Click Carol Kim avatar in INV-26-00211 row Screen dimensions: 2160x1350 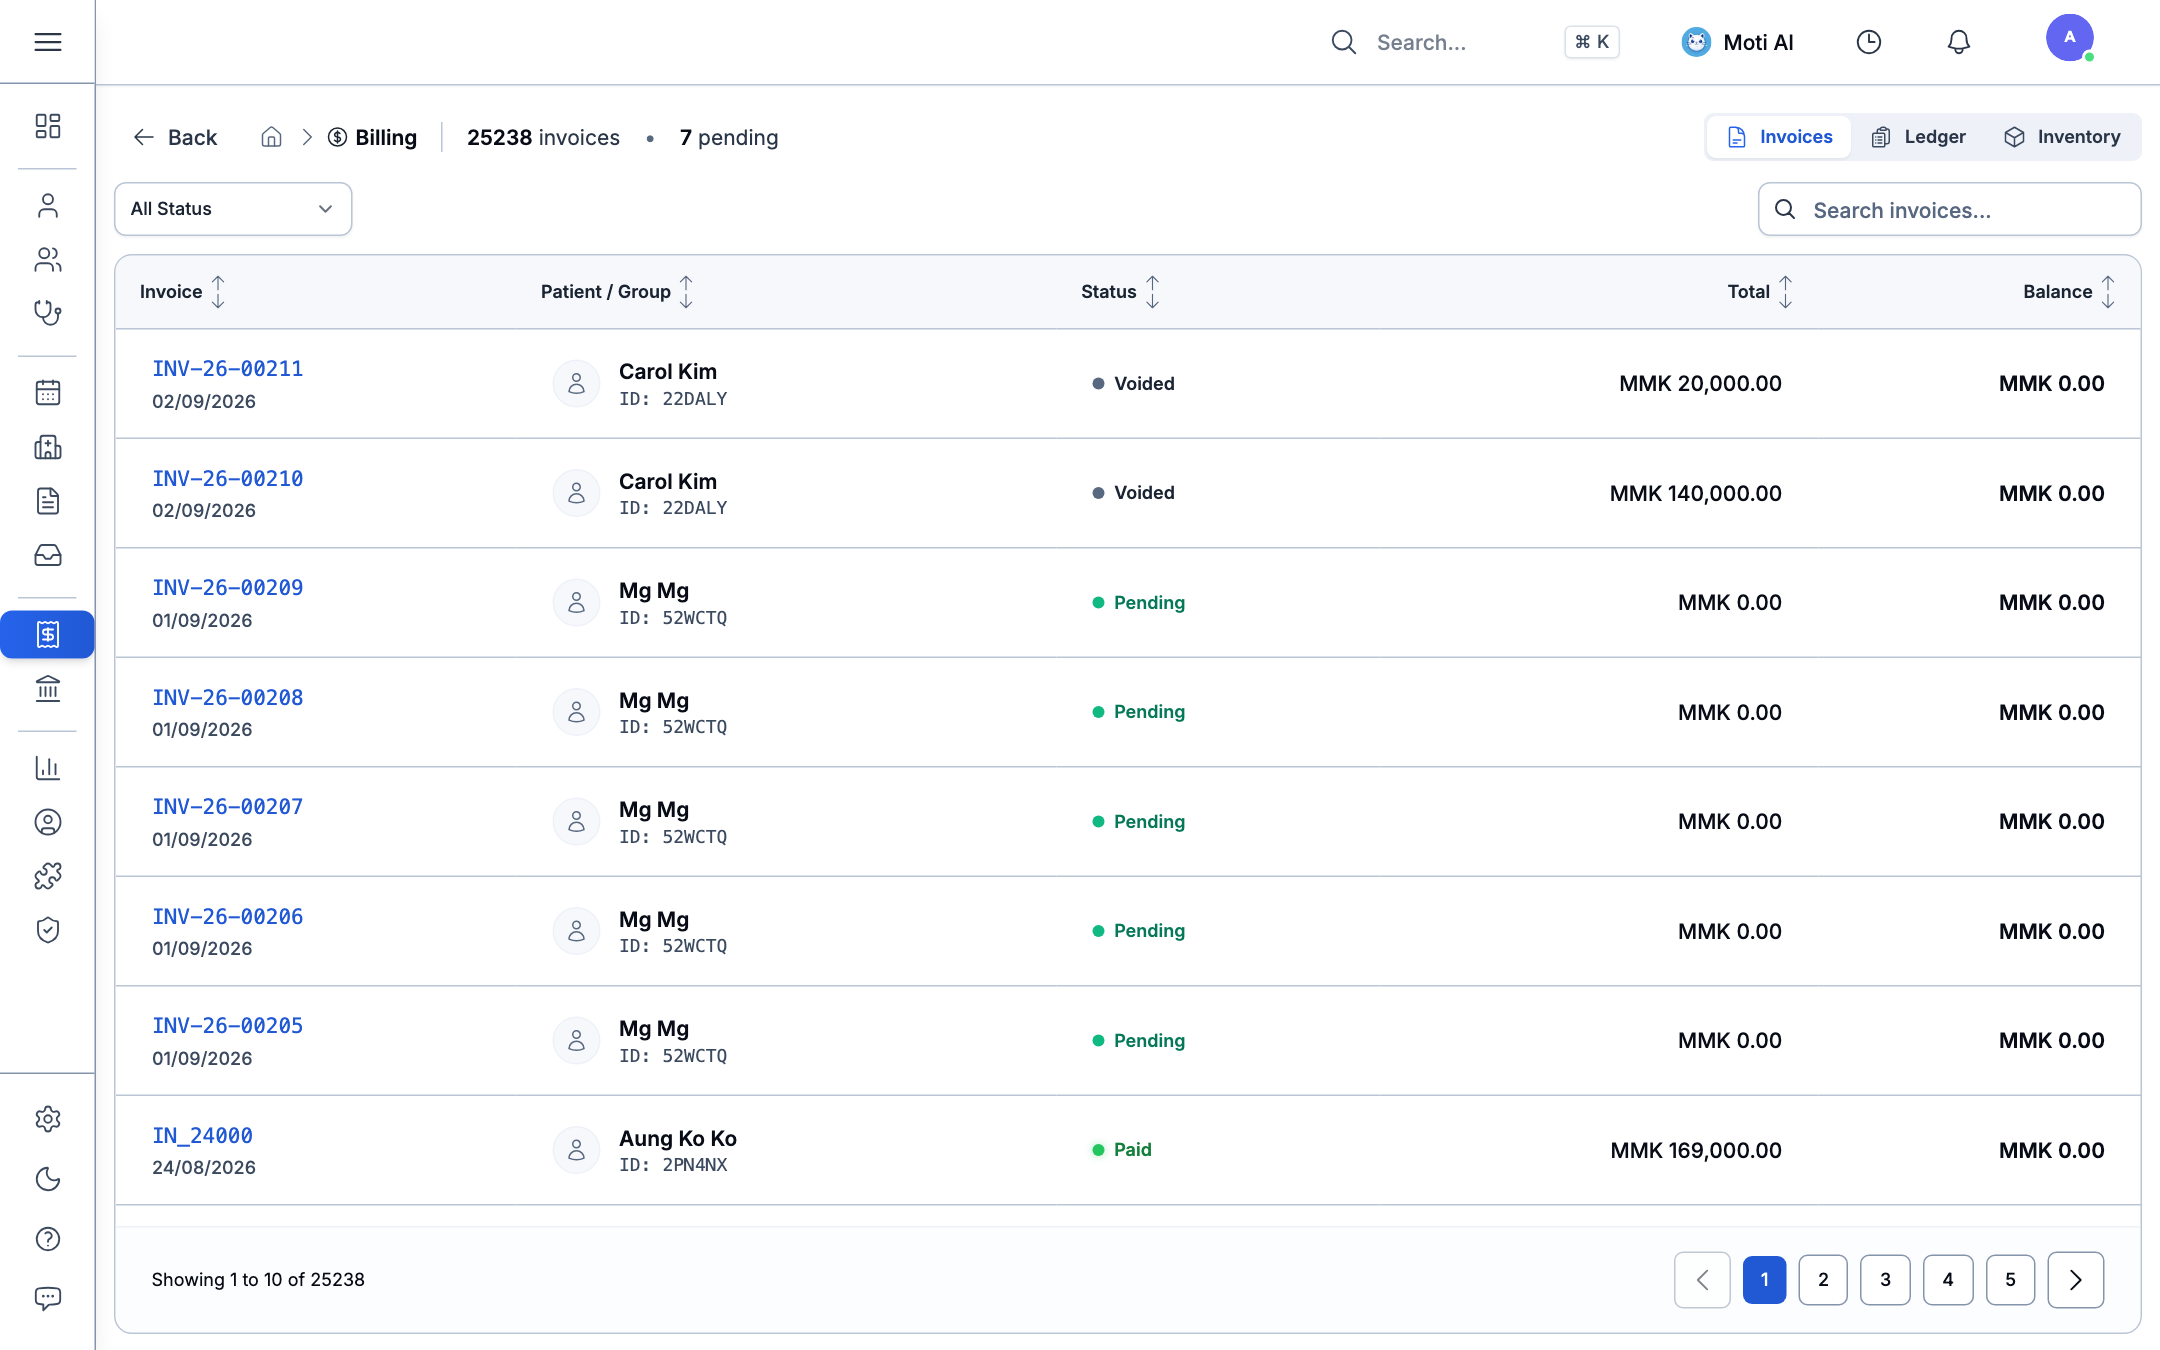click(x=576, y=384)
